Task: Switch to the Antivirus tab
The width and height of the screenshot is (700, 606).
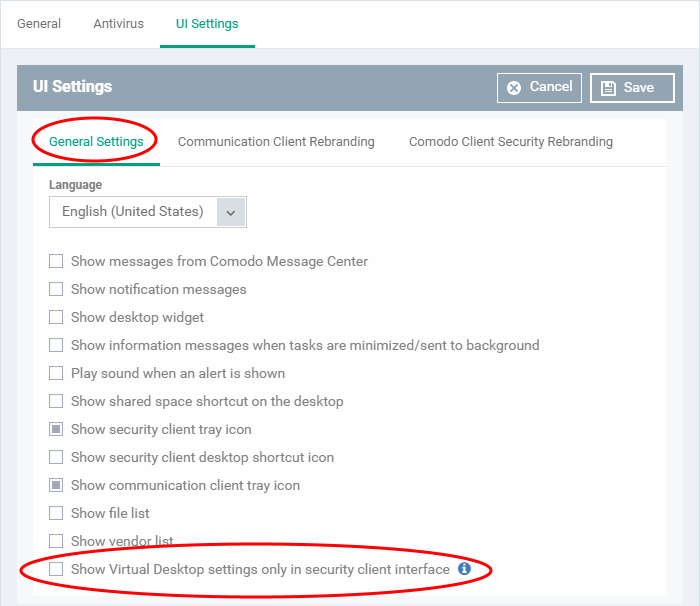Action: pyautogui.click(x=118, y=24)
